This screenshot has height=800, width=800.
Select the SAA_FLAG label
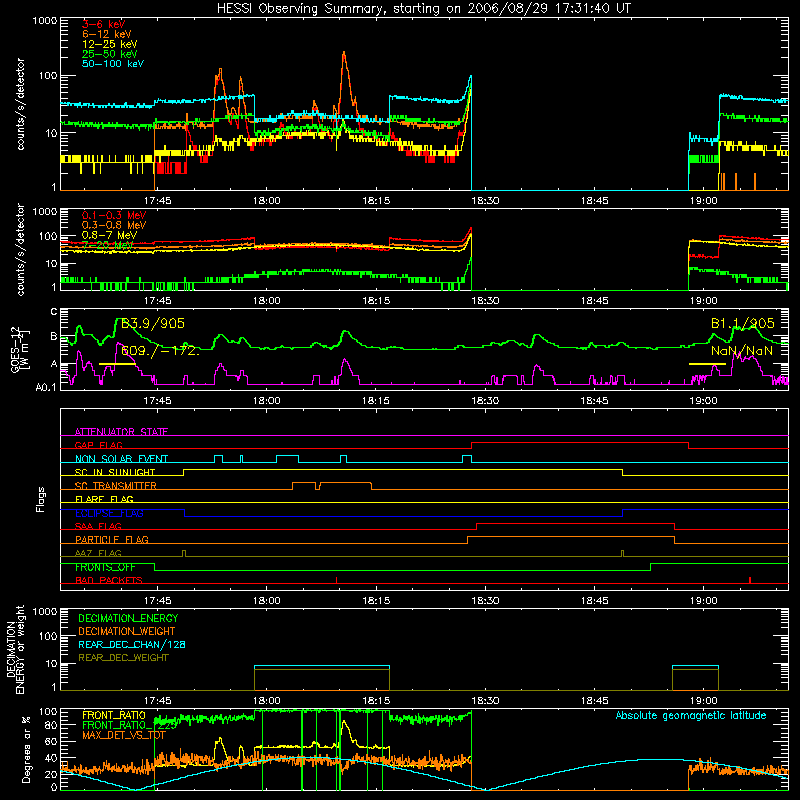pos(98,526)
